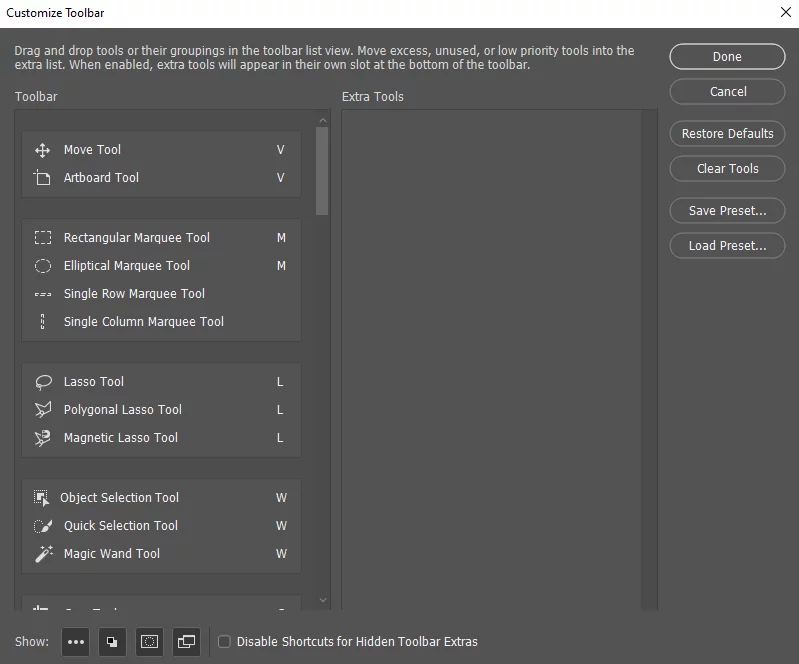Select the 'Artboard Tool' label
The image size is (799, 664).
(x=101, y=178)
